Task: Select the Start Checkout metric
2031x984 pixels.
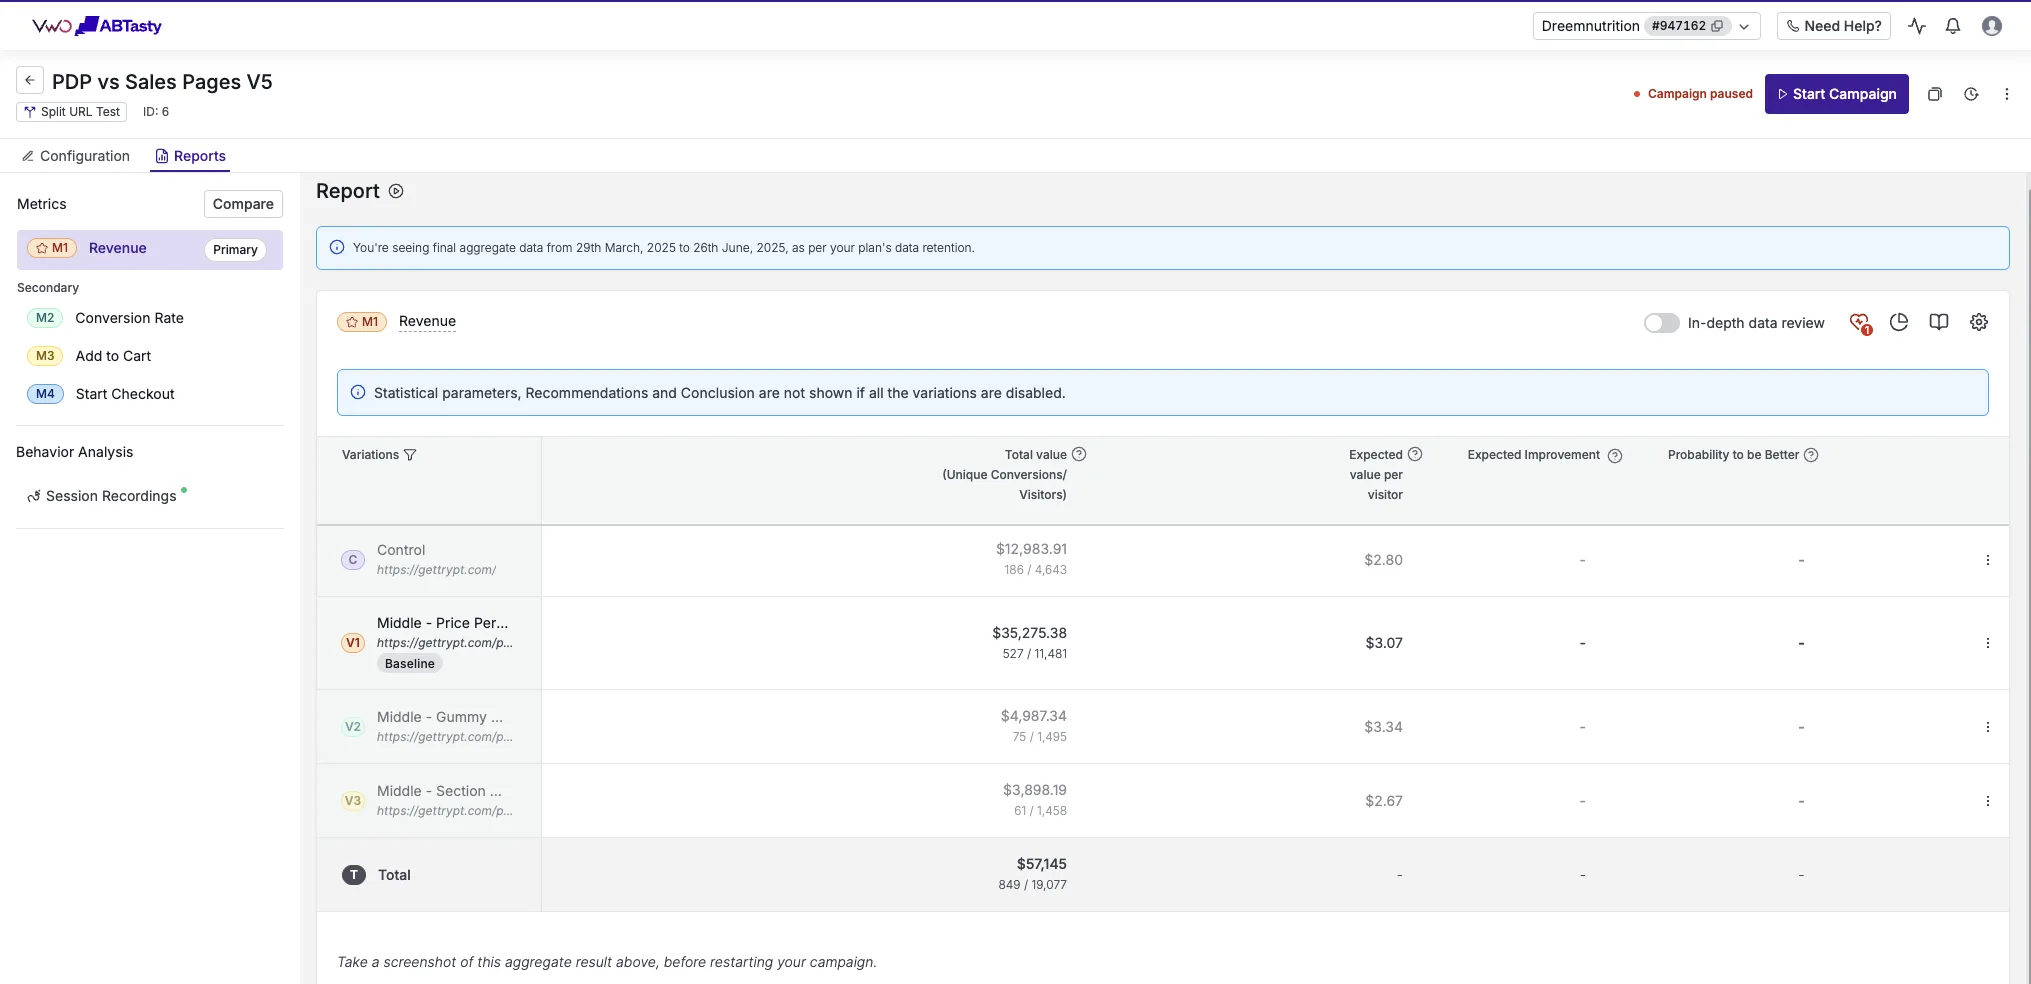Action: [125, 394]
